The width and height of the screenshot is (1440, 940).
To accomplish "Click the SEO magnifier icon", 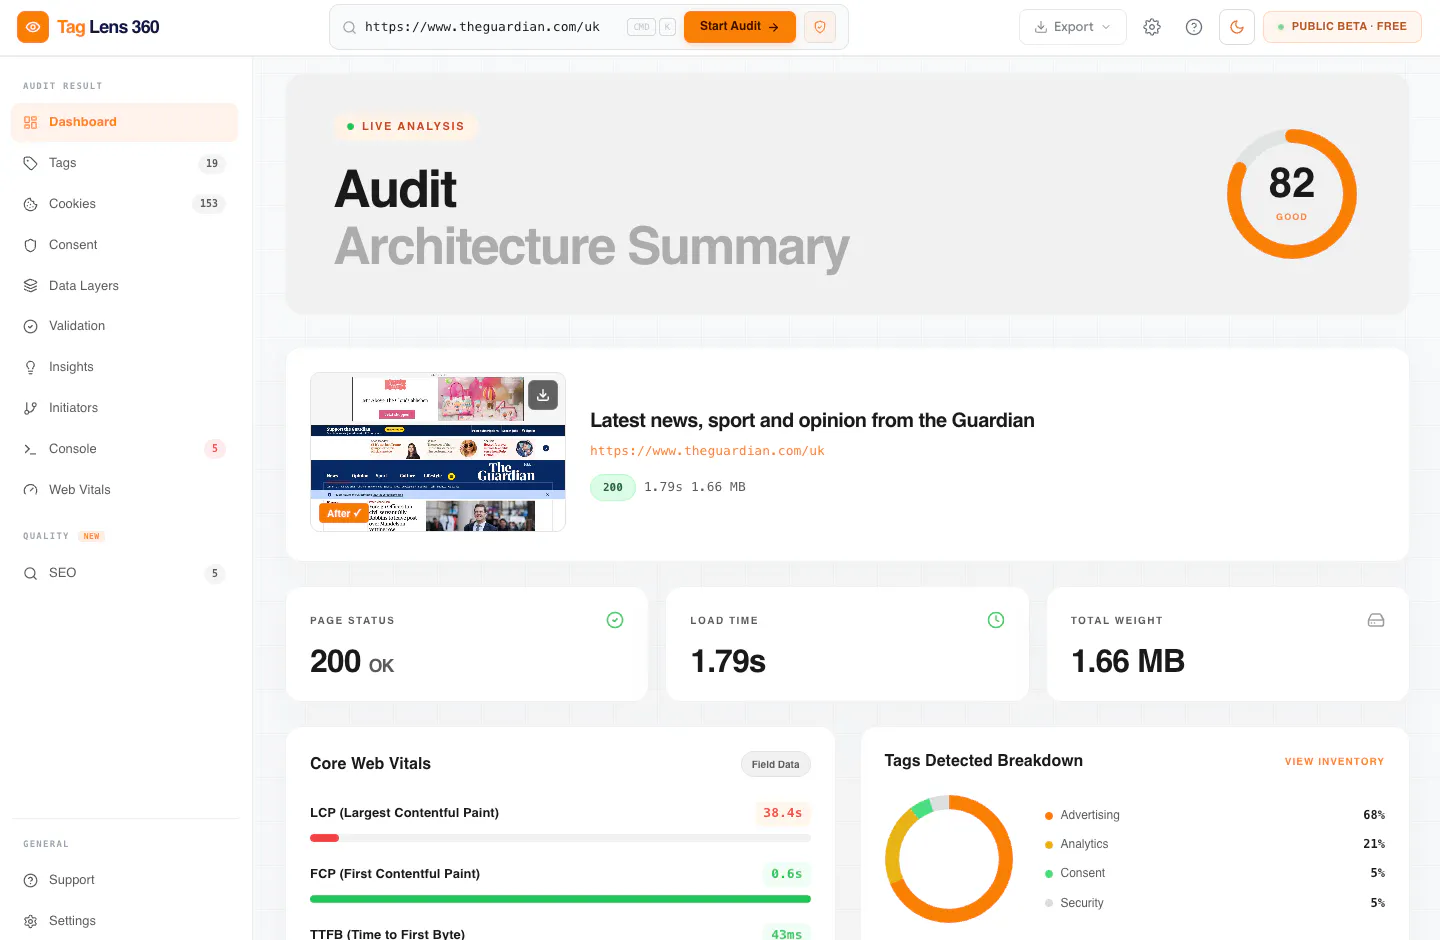I will pyautogui.click(x=30, y=573).
